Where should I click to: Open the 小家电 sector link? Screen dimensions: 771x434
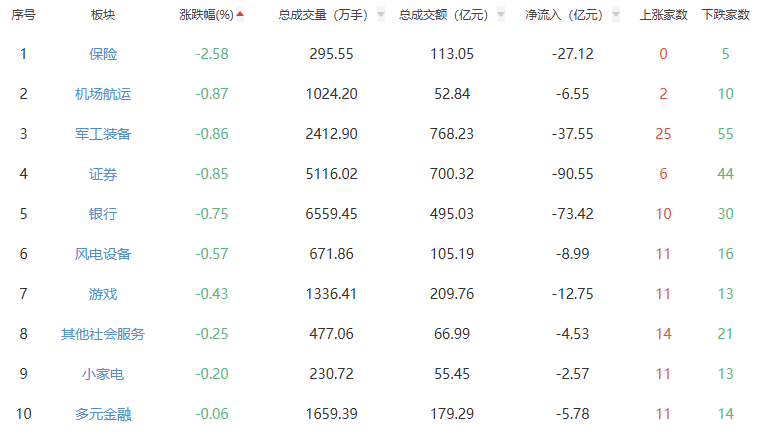102,374
